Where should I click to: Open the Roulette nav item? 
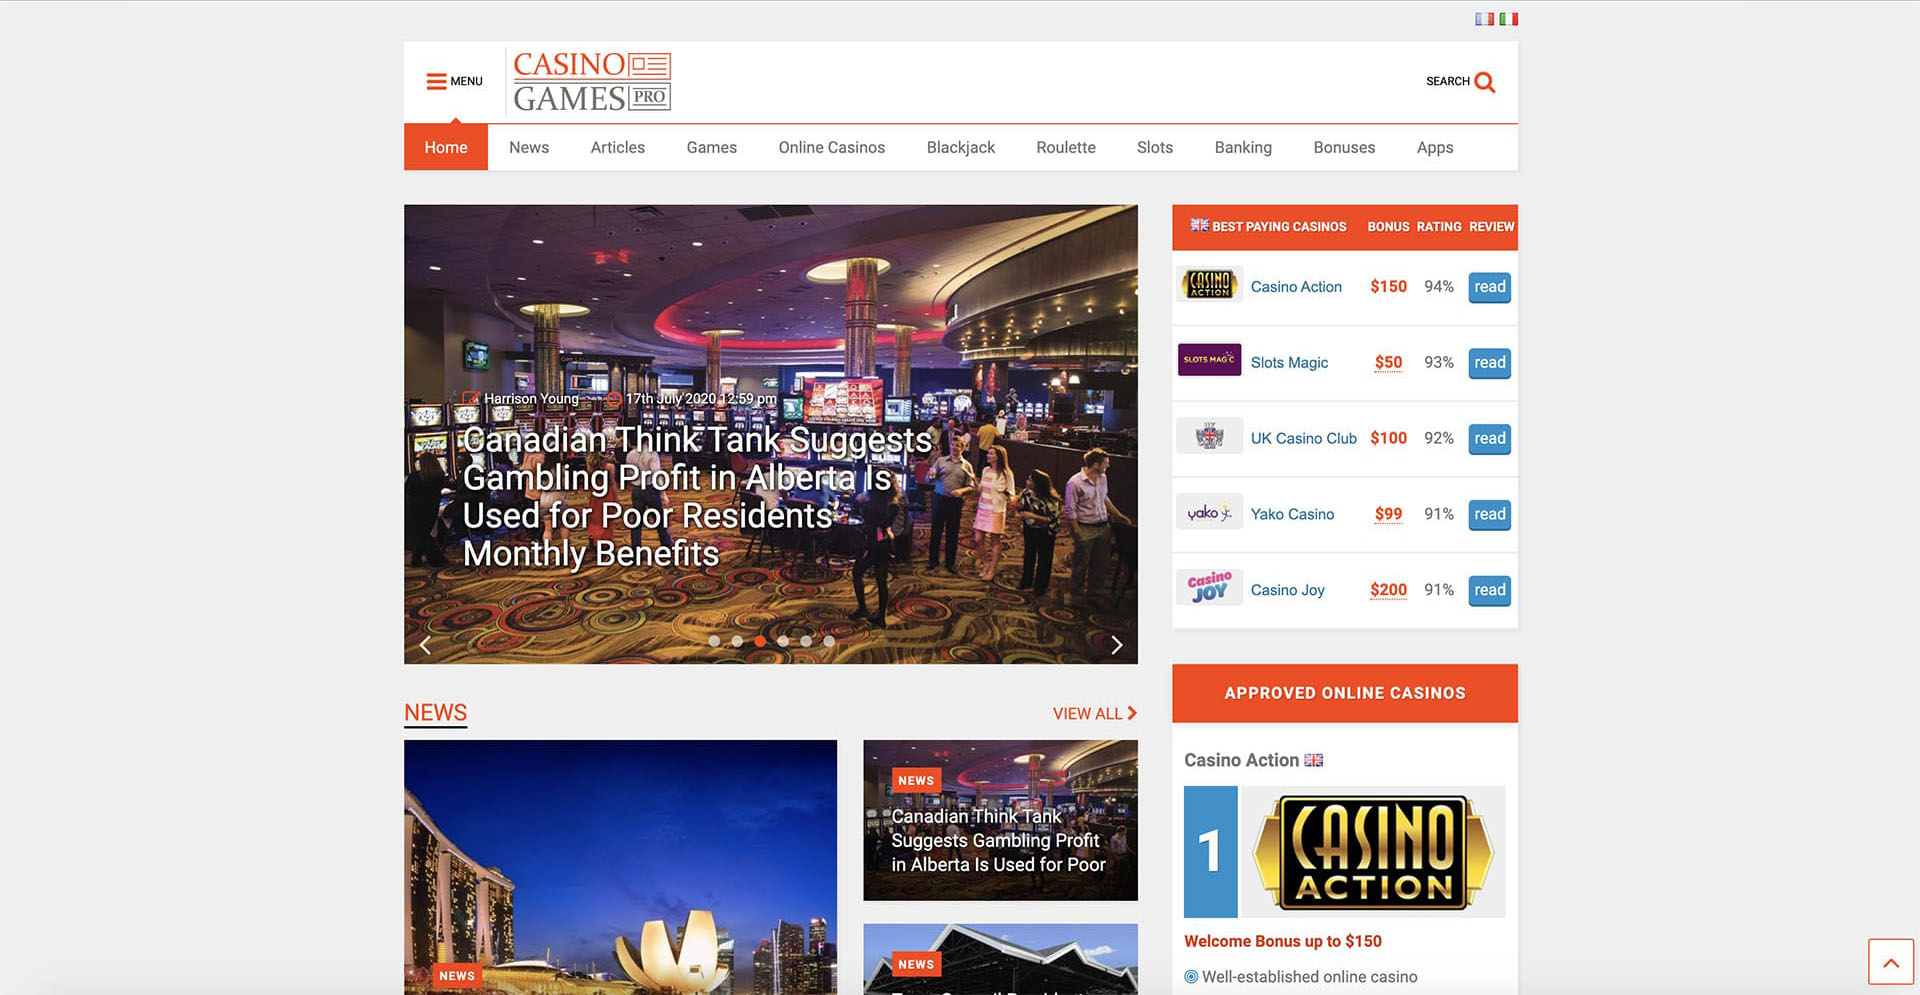tap(1066, 147)
